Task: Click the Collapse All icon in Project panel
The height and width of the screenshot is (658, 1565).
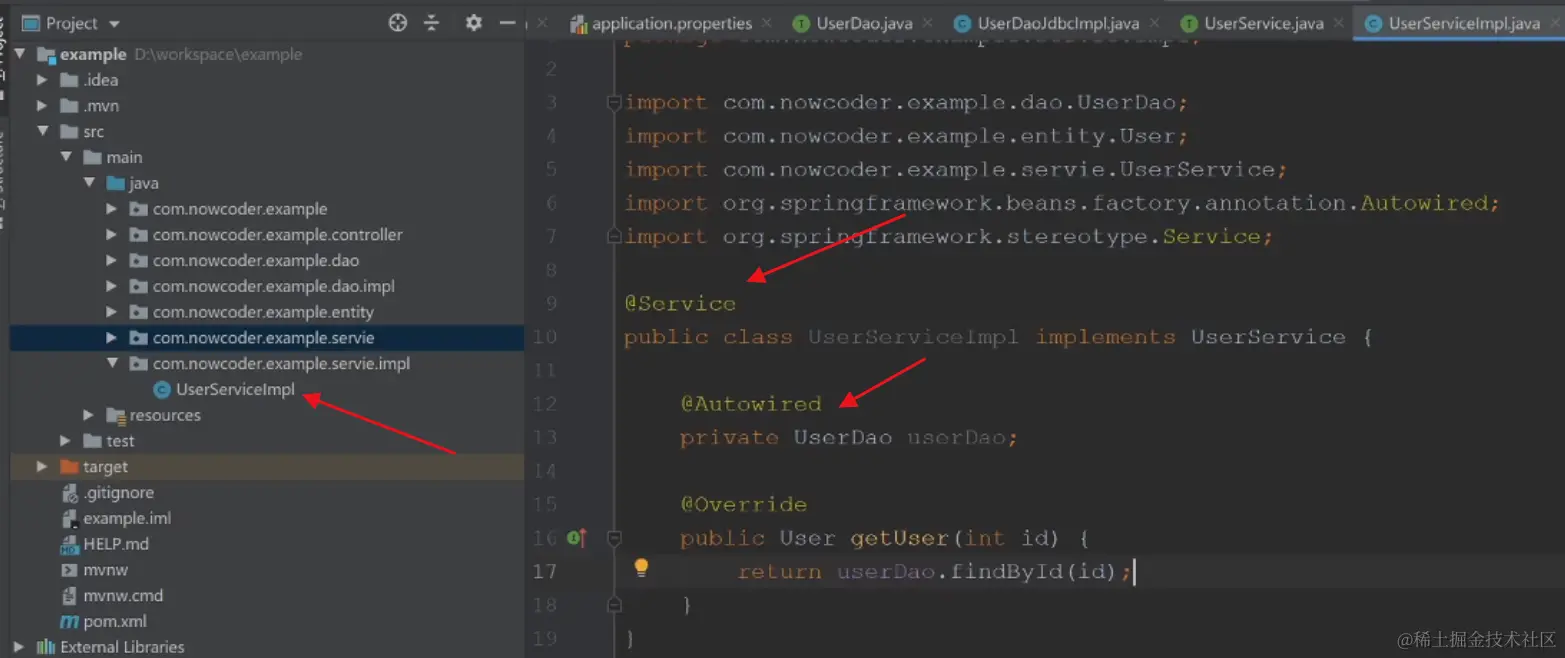Action: click(431, 22)
